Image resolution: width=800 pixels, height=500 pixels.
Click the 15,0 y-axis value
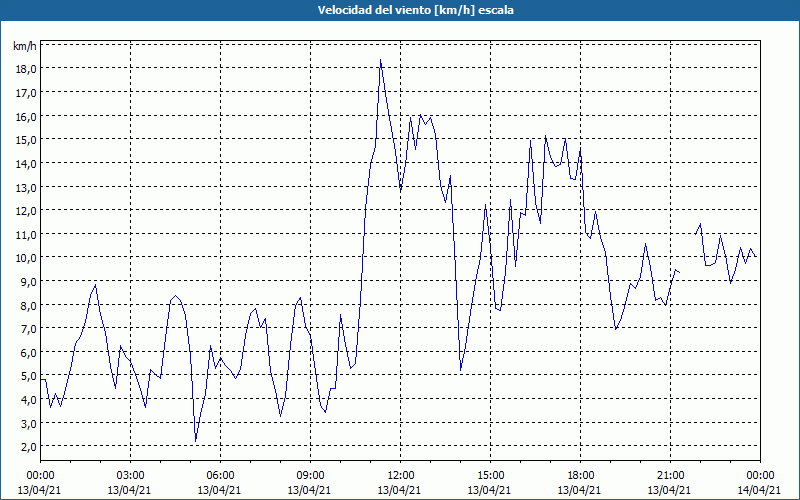point(26,140)
